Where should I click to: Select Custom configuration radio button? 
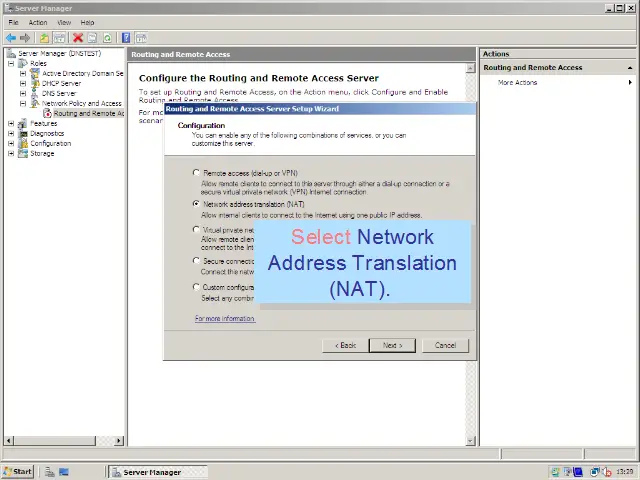[196, 287]
